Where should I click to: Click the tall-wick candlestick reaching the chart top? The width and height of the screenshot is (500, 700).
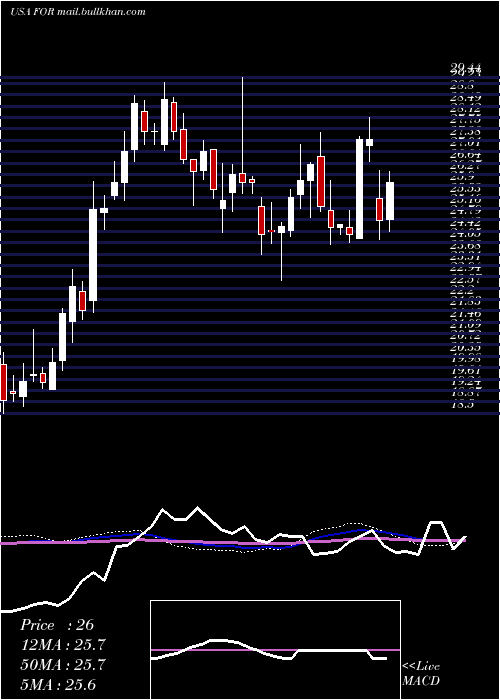(242, 135)
